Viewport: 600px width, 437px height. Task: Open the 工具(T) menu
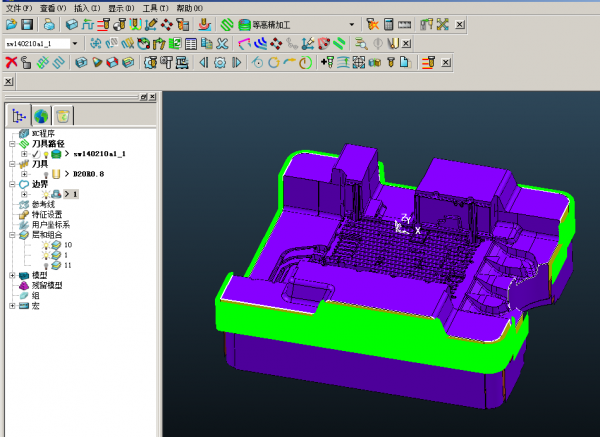(155, 7)
